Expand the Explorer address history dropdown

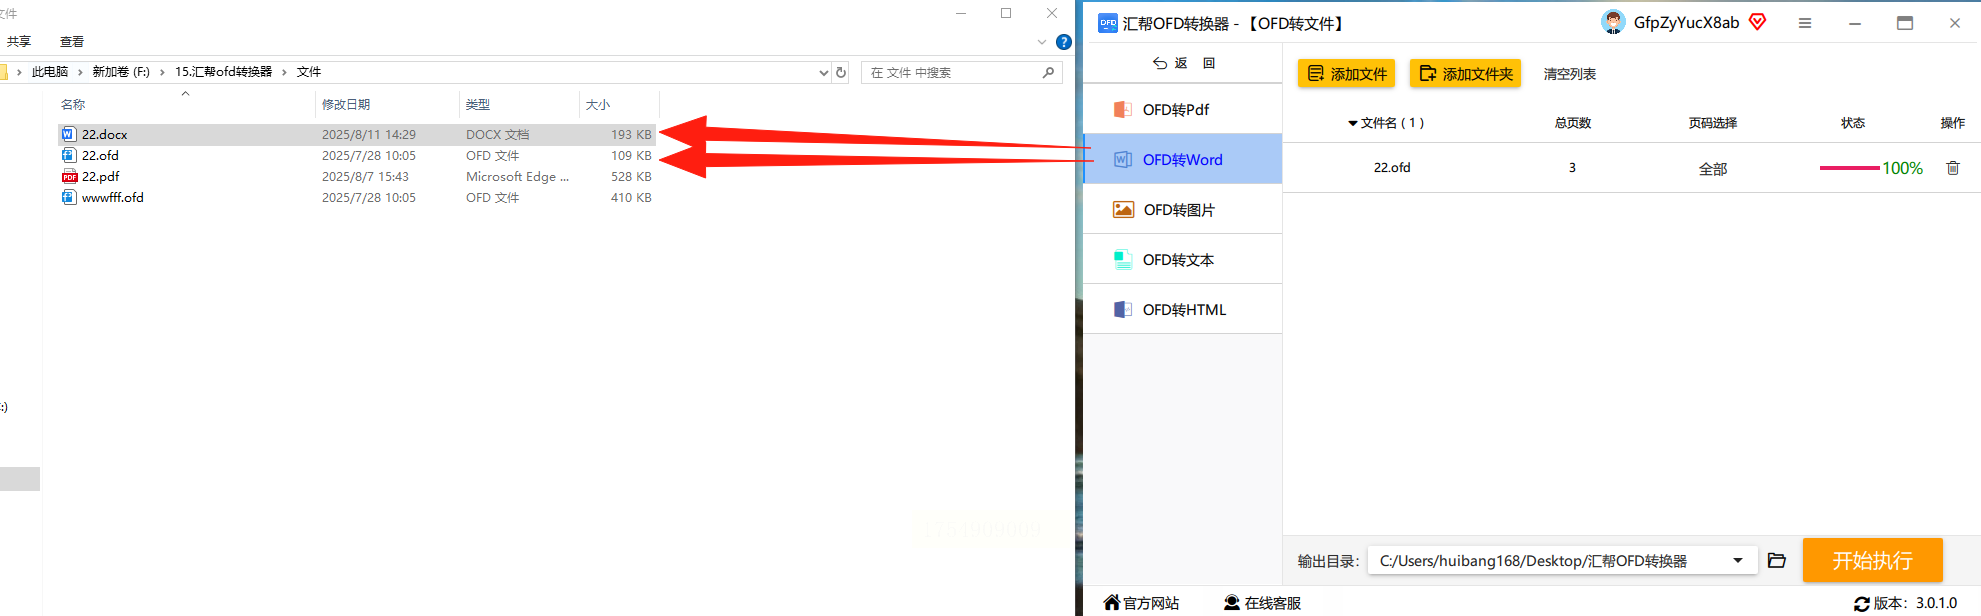(823, 72)
